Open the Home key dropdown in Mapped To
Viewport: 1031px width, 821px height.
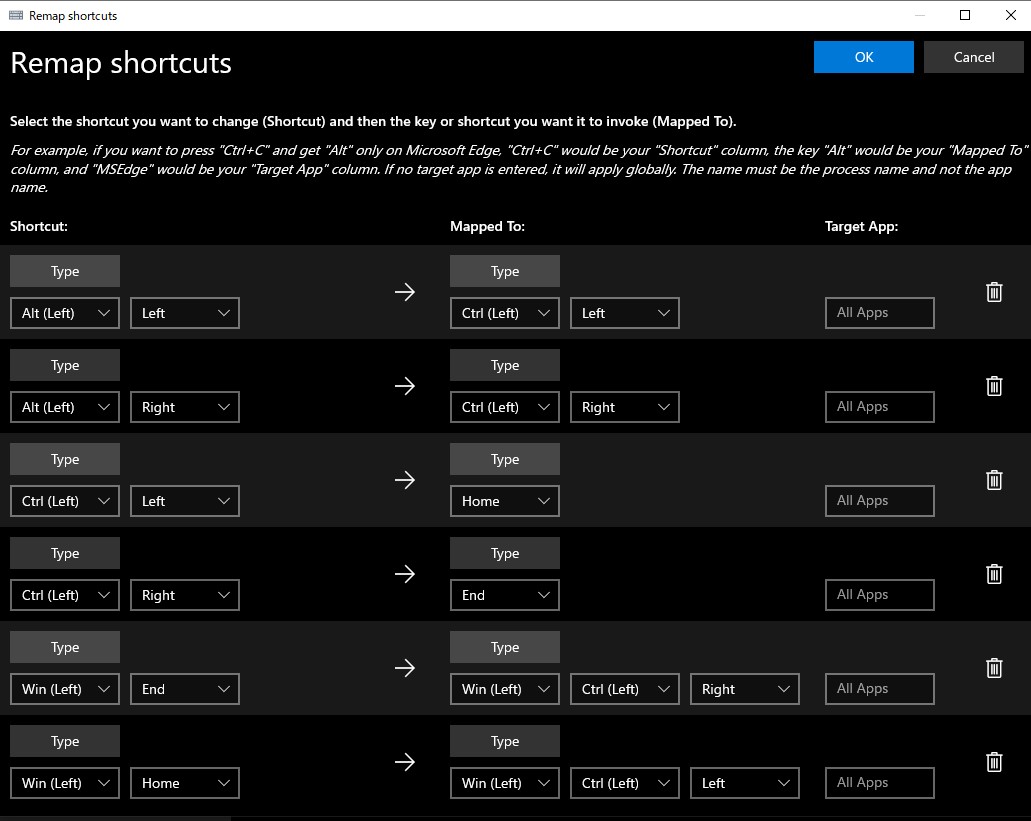[505, 501]
